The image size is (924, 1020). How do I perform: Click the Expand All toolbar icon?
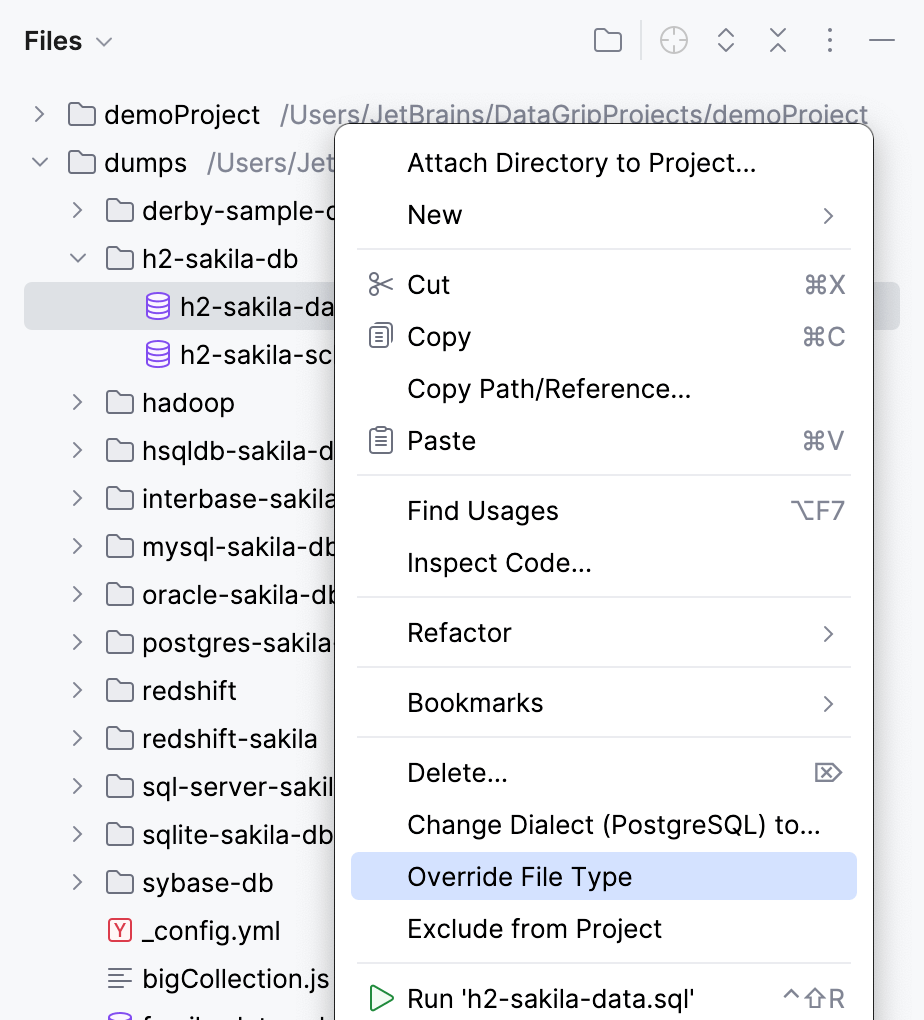click(725, 40)
